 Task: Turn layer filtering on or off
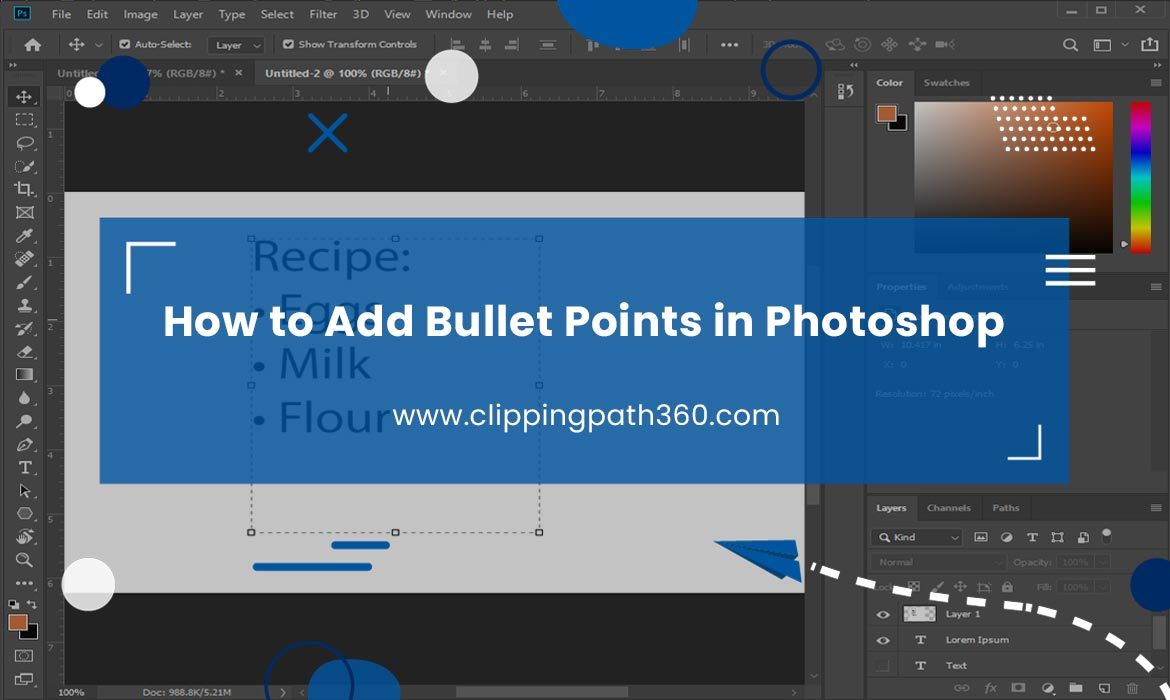[x=1107, y=536]
